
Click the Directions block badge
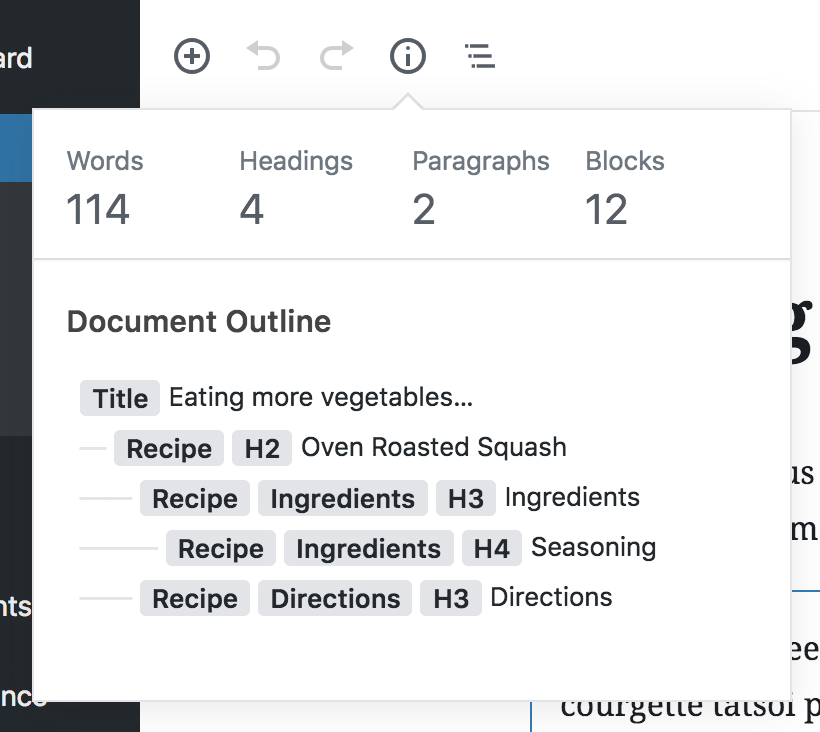click(335, 598)
